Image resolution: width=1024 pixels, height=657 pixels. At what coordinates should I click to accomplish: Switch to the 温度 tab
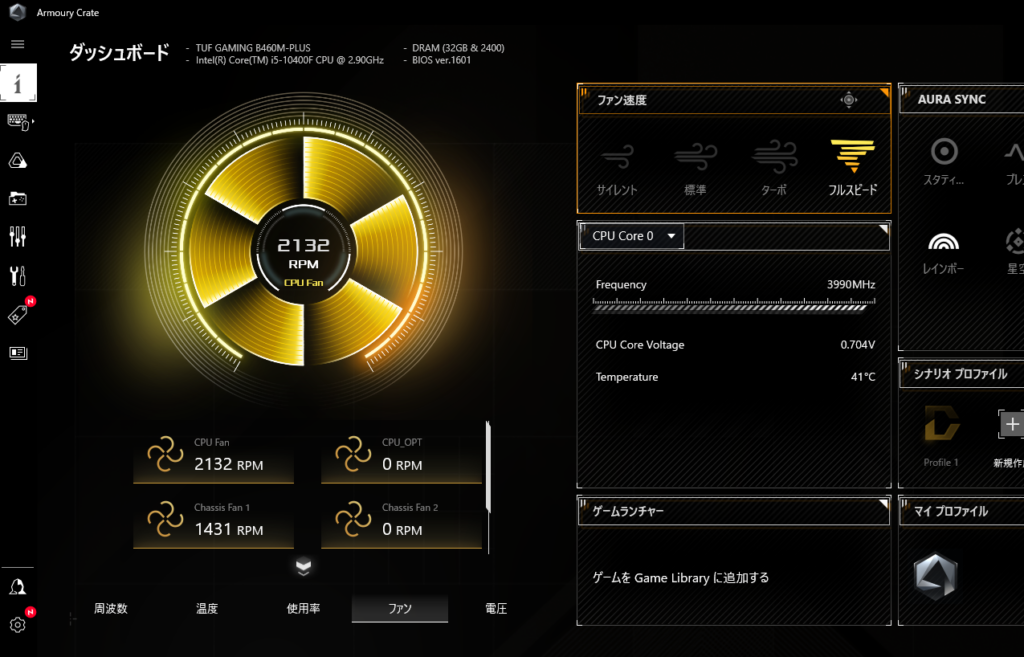pyautogui.click(x=207, y=609)
